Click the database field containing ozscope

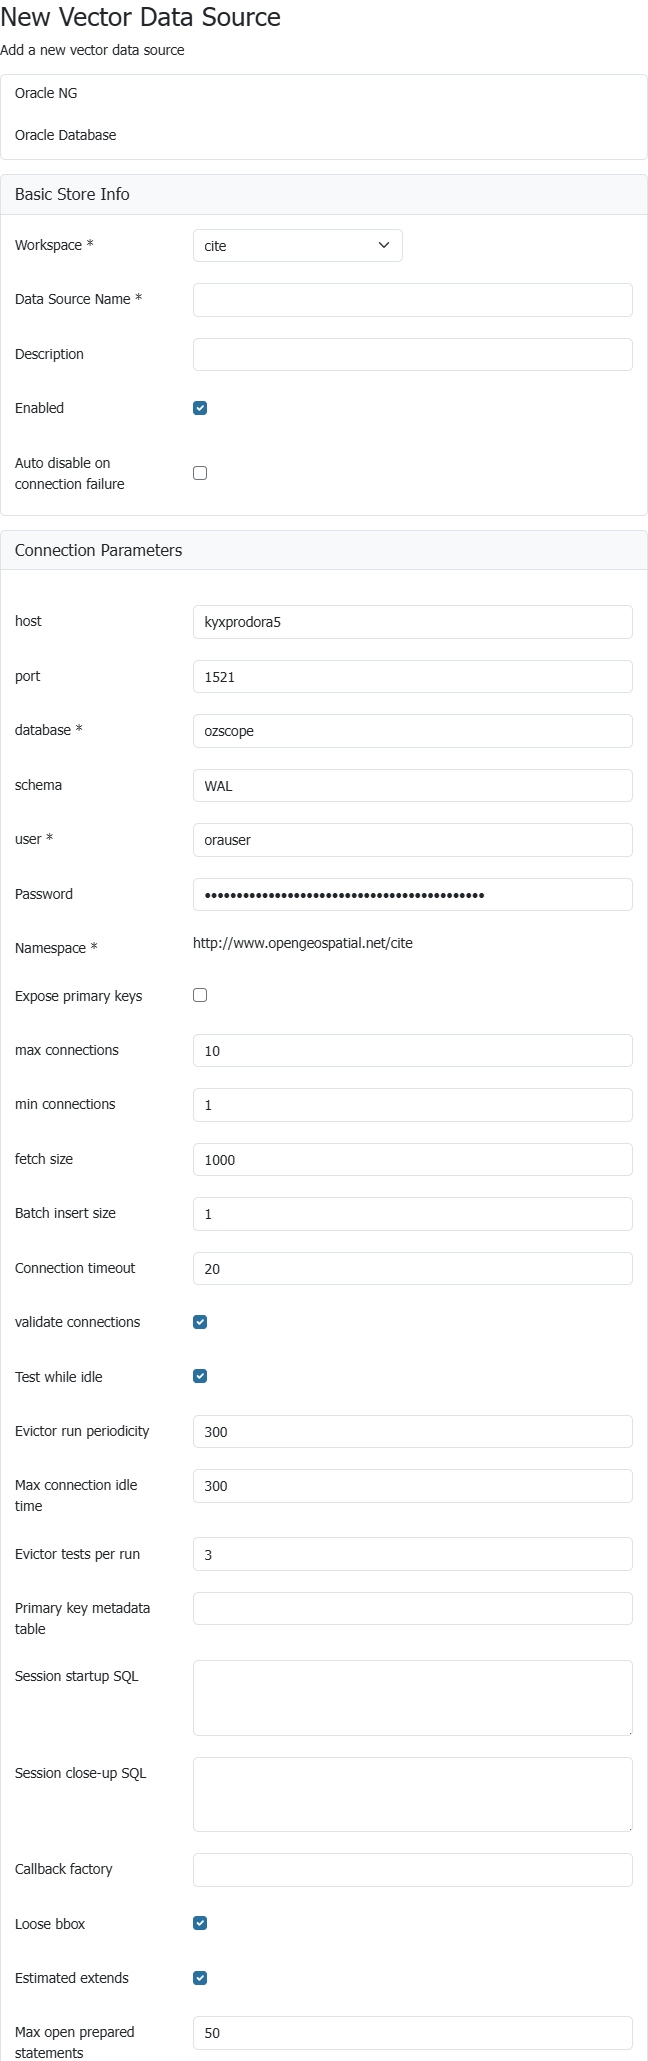coord(412,731)
